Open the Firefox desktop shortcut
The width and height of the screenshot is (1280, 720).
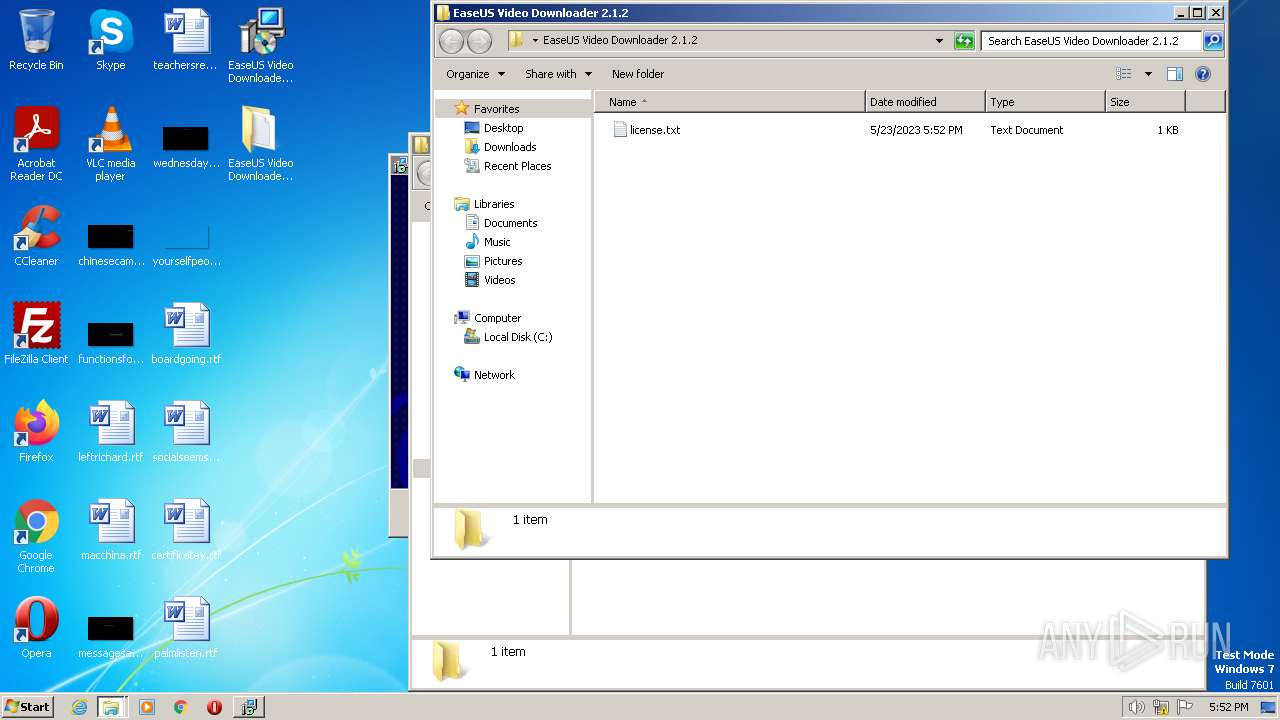(36, 432)
